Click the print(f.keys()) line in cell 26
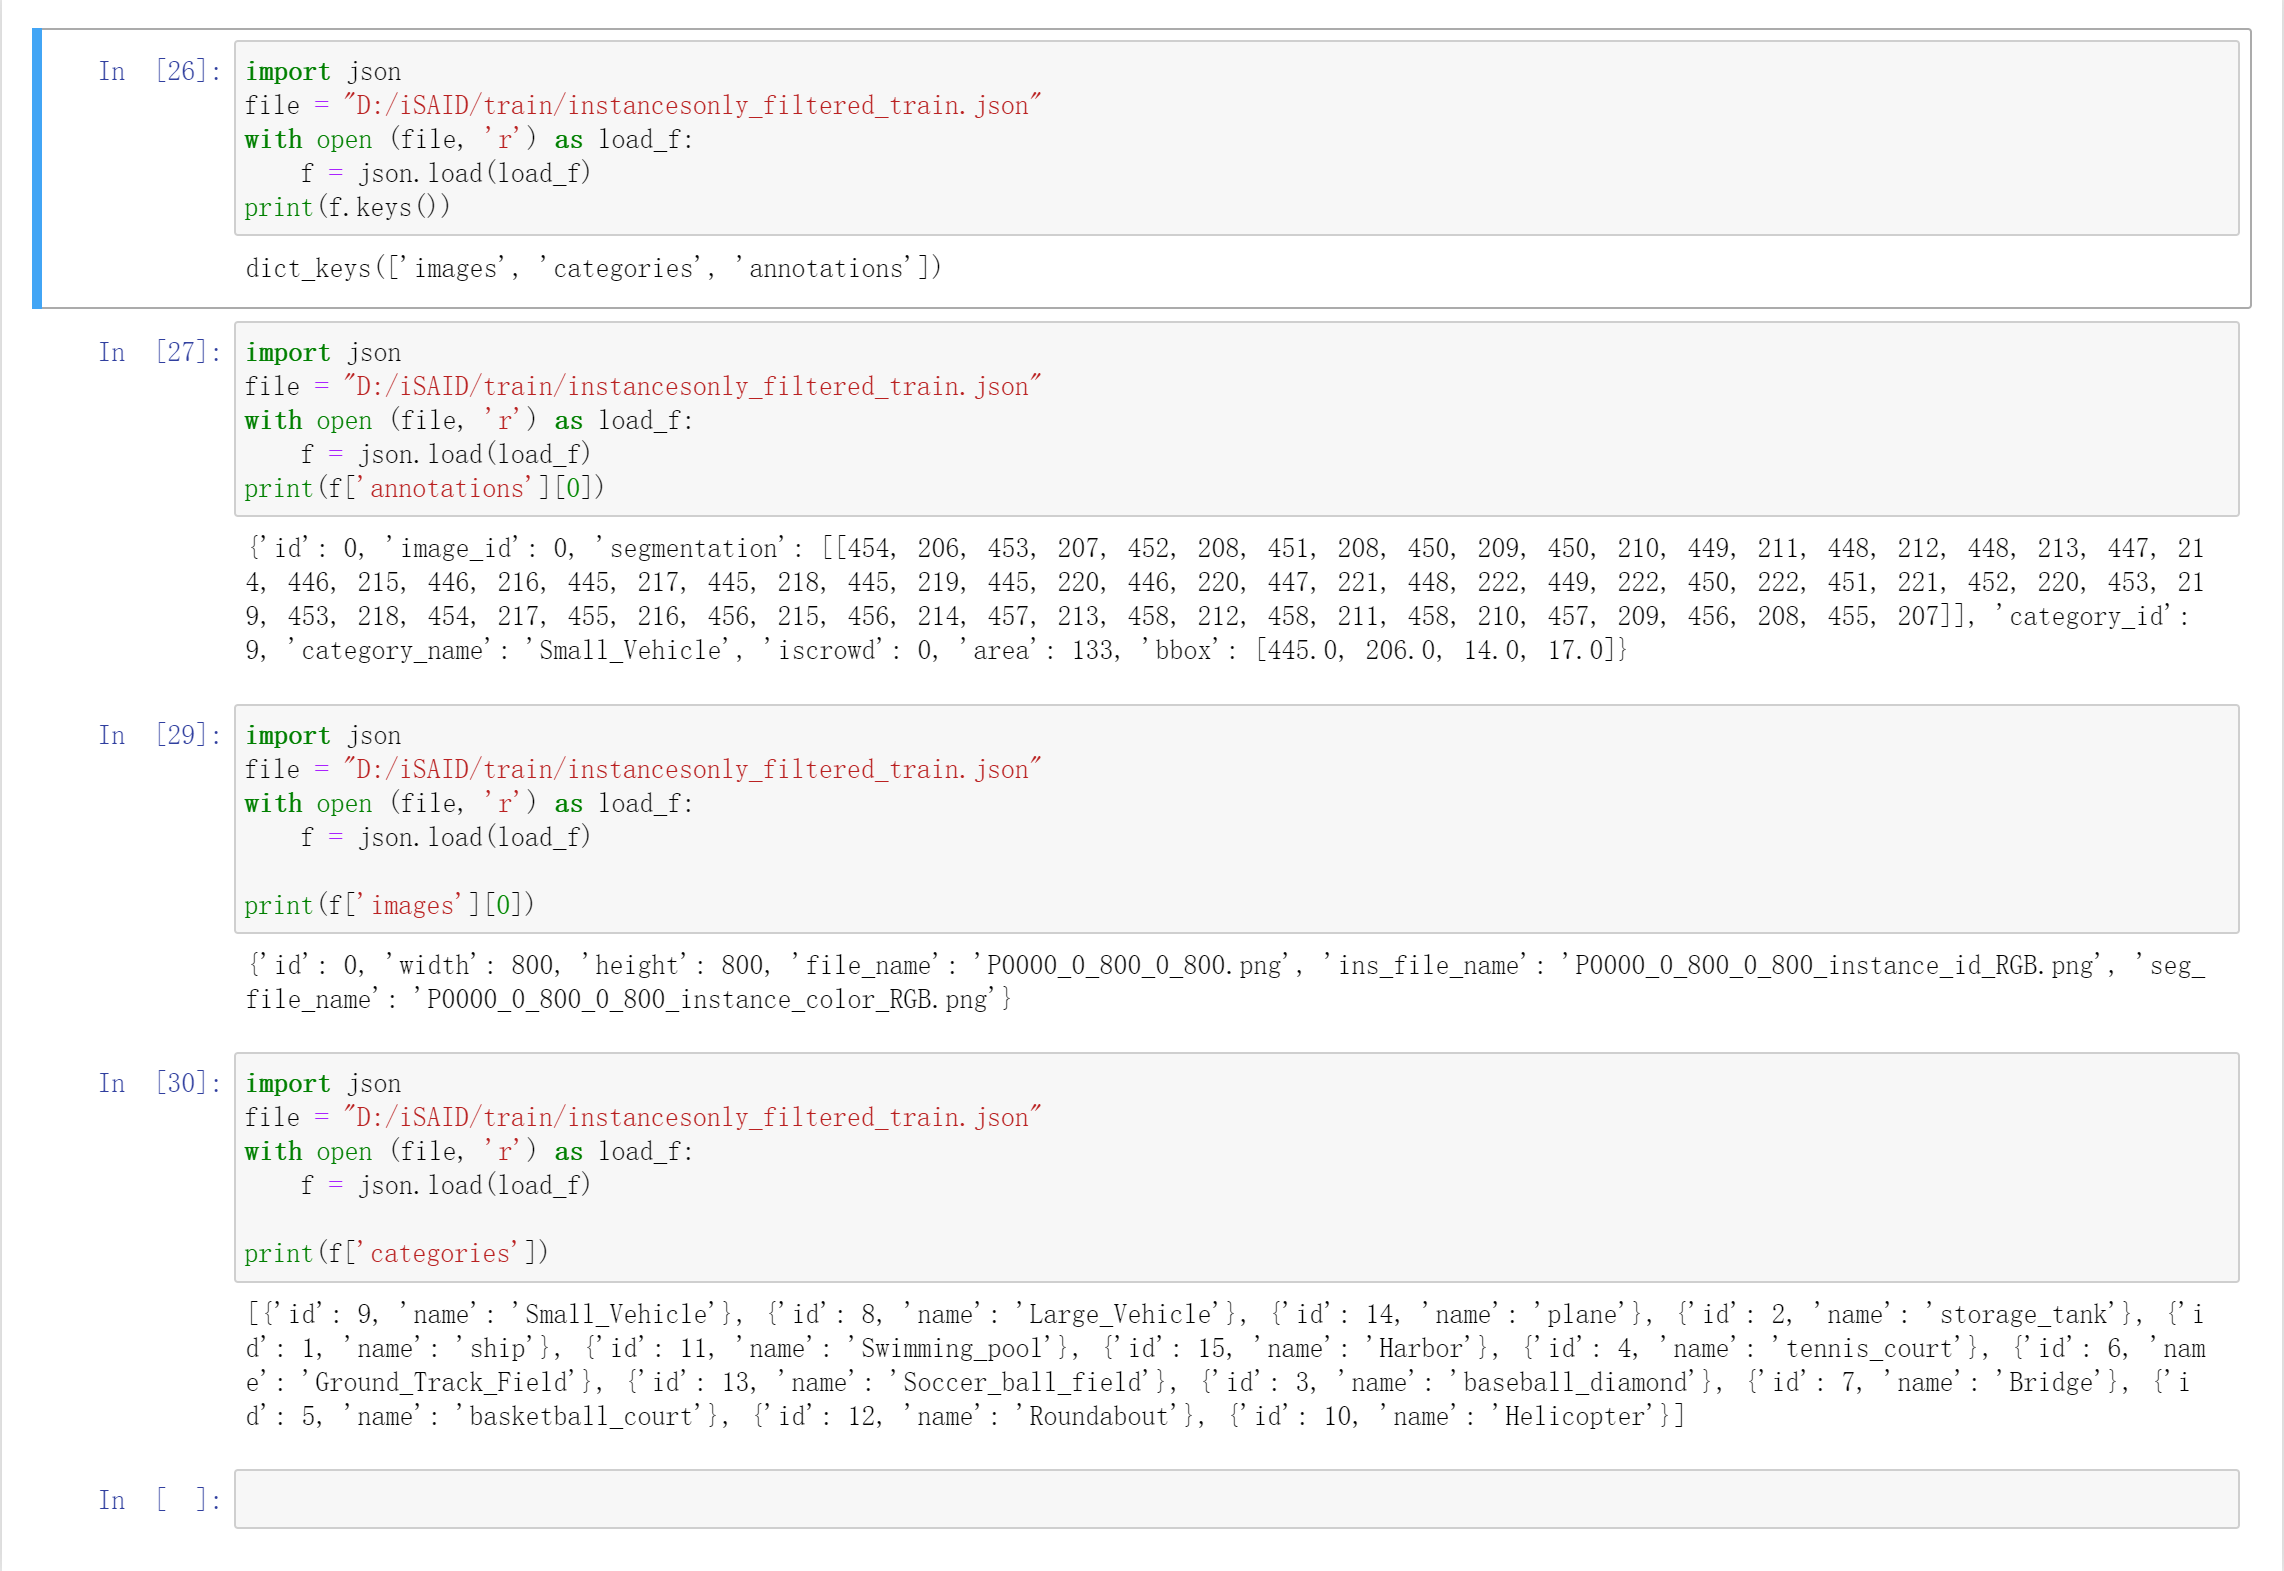This screenshot has height=1571, width=2284. 347,207
